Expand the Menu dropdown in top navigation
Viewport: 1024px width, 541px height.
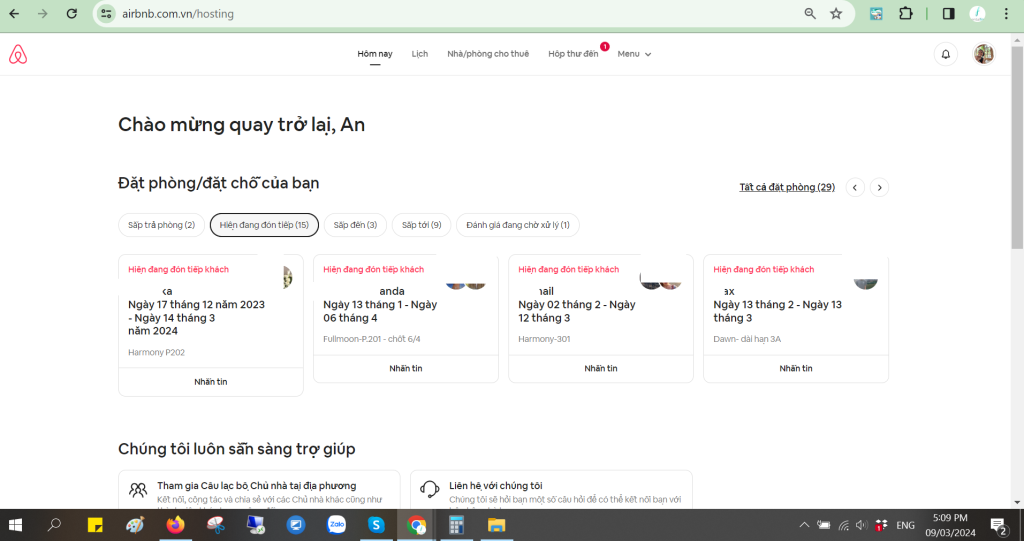634,54
